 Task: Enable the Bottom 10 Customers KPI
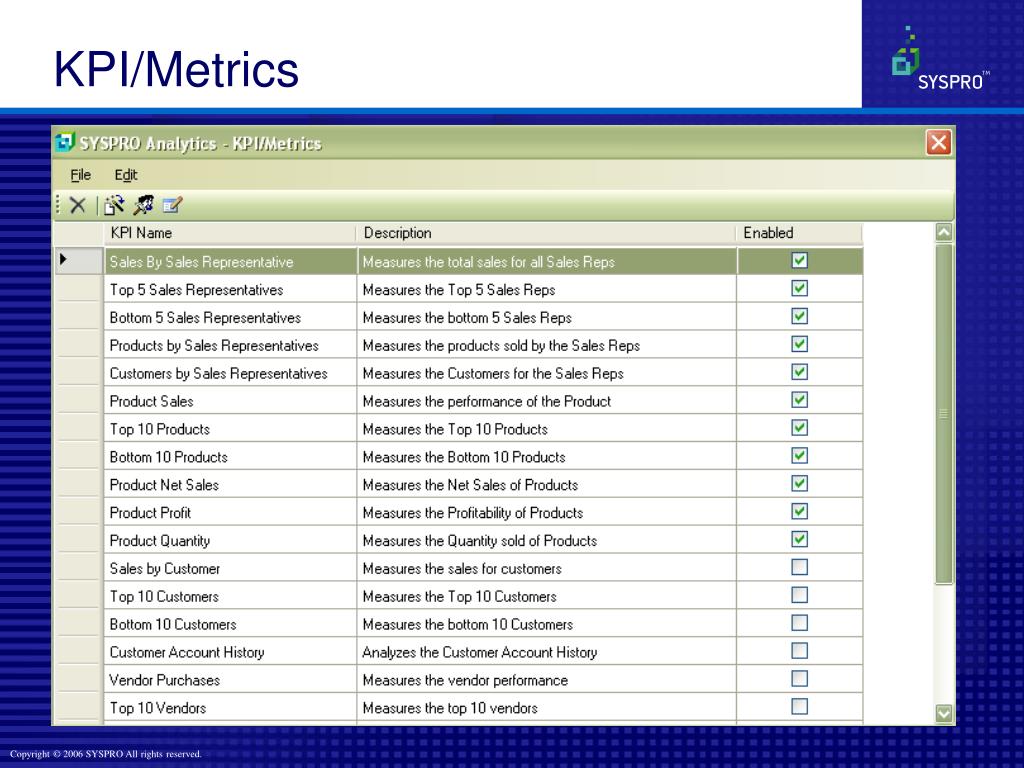[x=799, y=622]
